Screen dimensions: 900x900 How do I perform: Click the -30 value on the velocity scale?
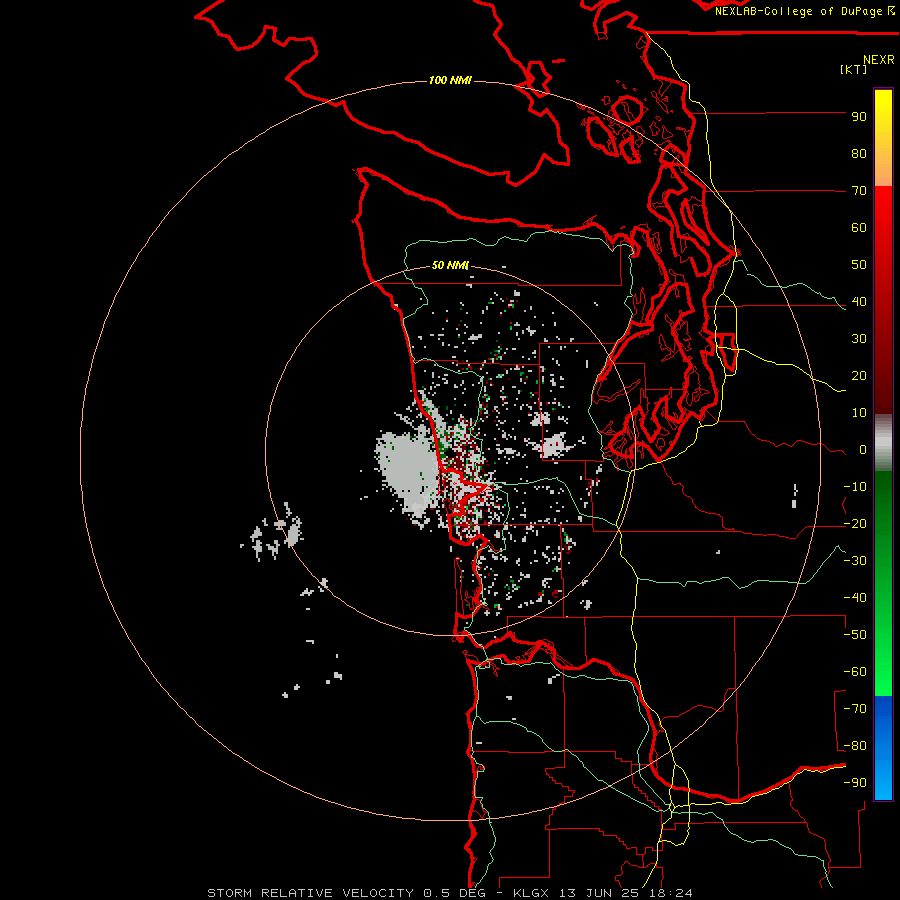coord(855,561)
